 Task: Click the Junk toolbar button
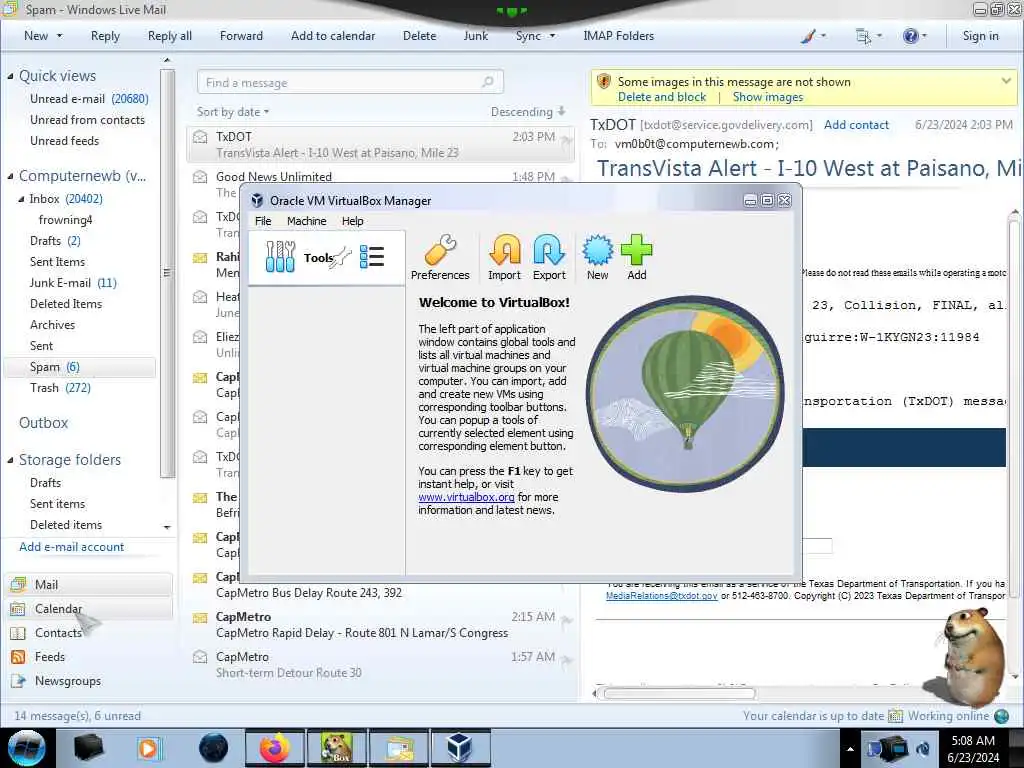click(x=475, y=36)
